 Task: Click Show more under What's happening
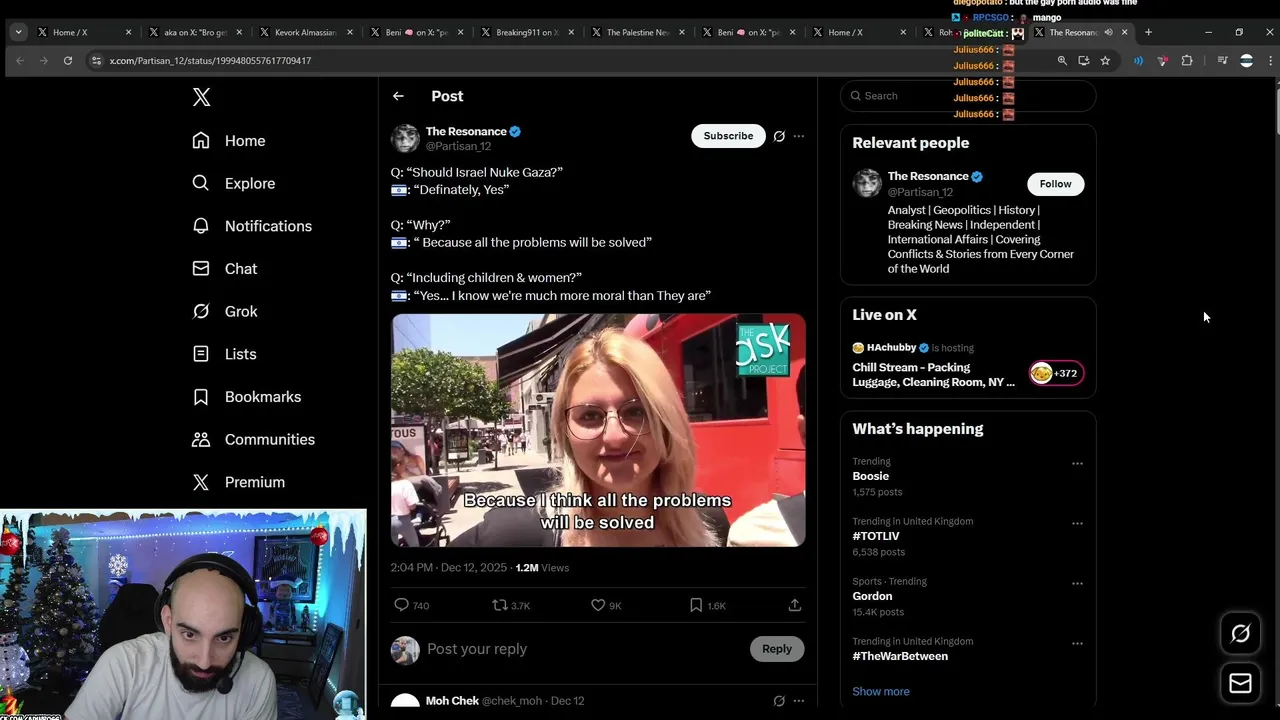point(881,691)
